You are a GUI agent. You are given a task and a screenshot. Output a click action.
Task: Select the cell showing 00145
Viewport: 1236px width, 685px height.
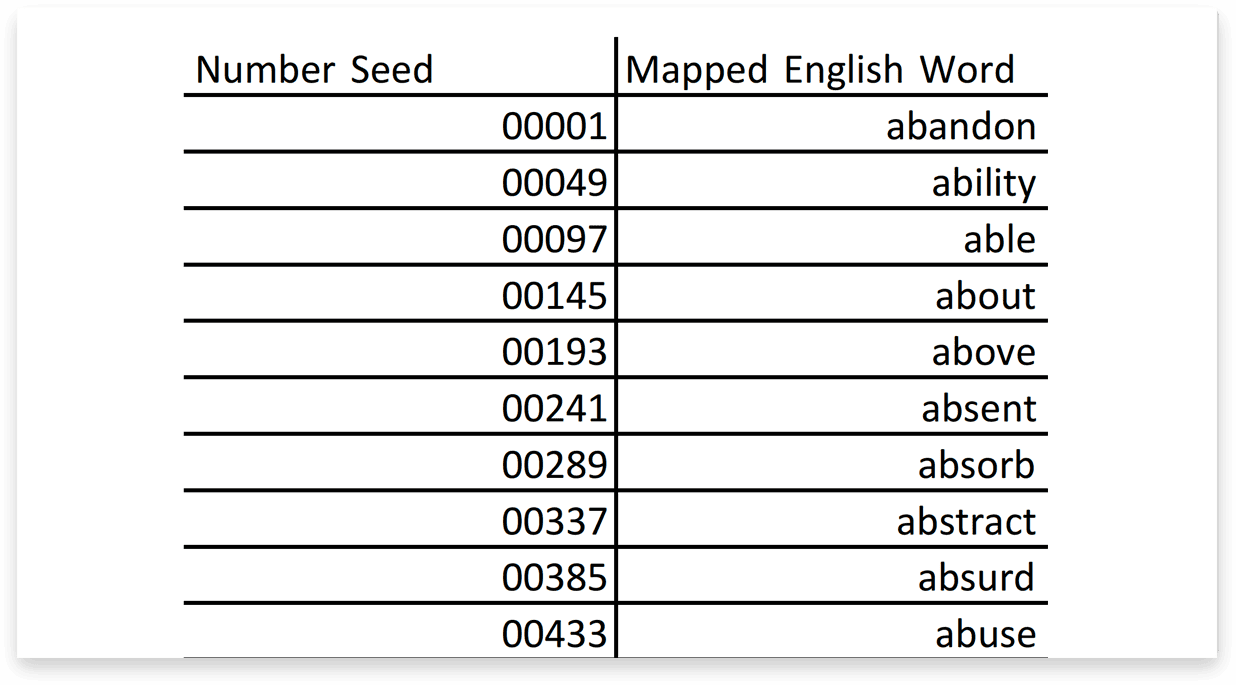tap(400, 294)
